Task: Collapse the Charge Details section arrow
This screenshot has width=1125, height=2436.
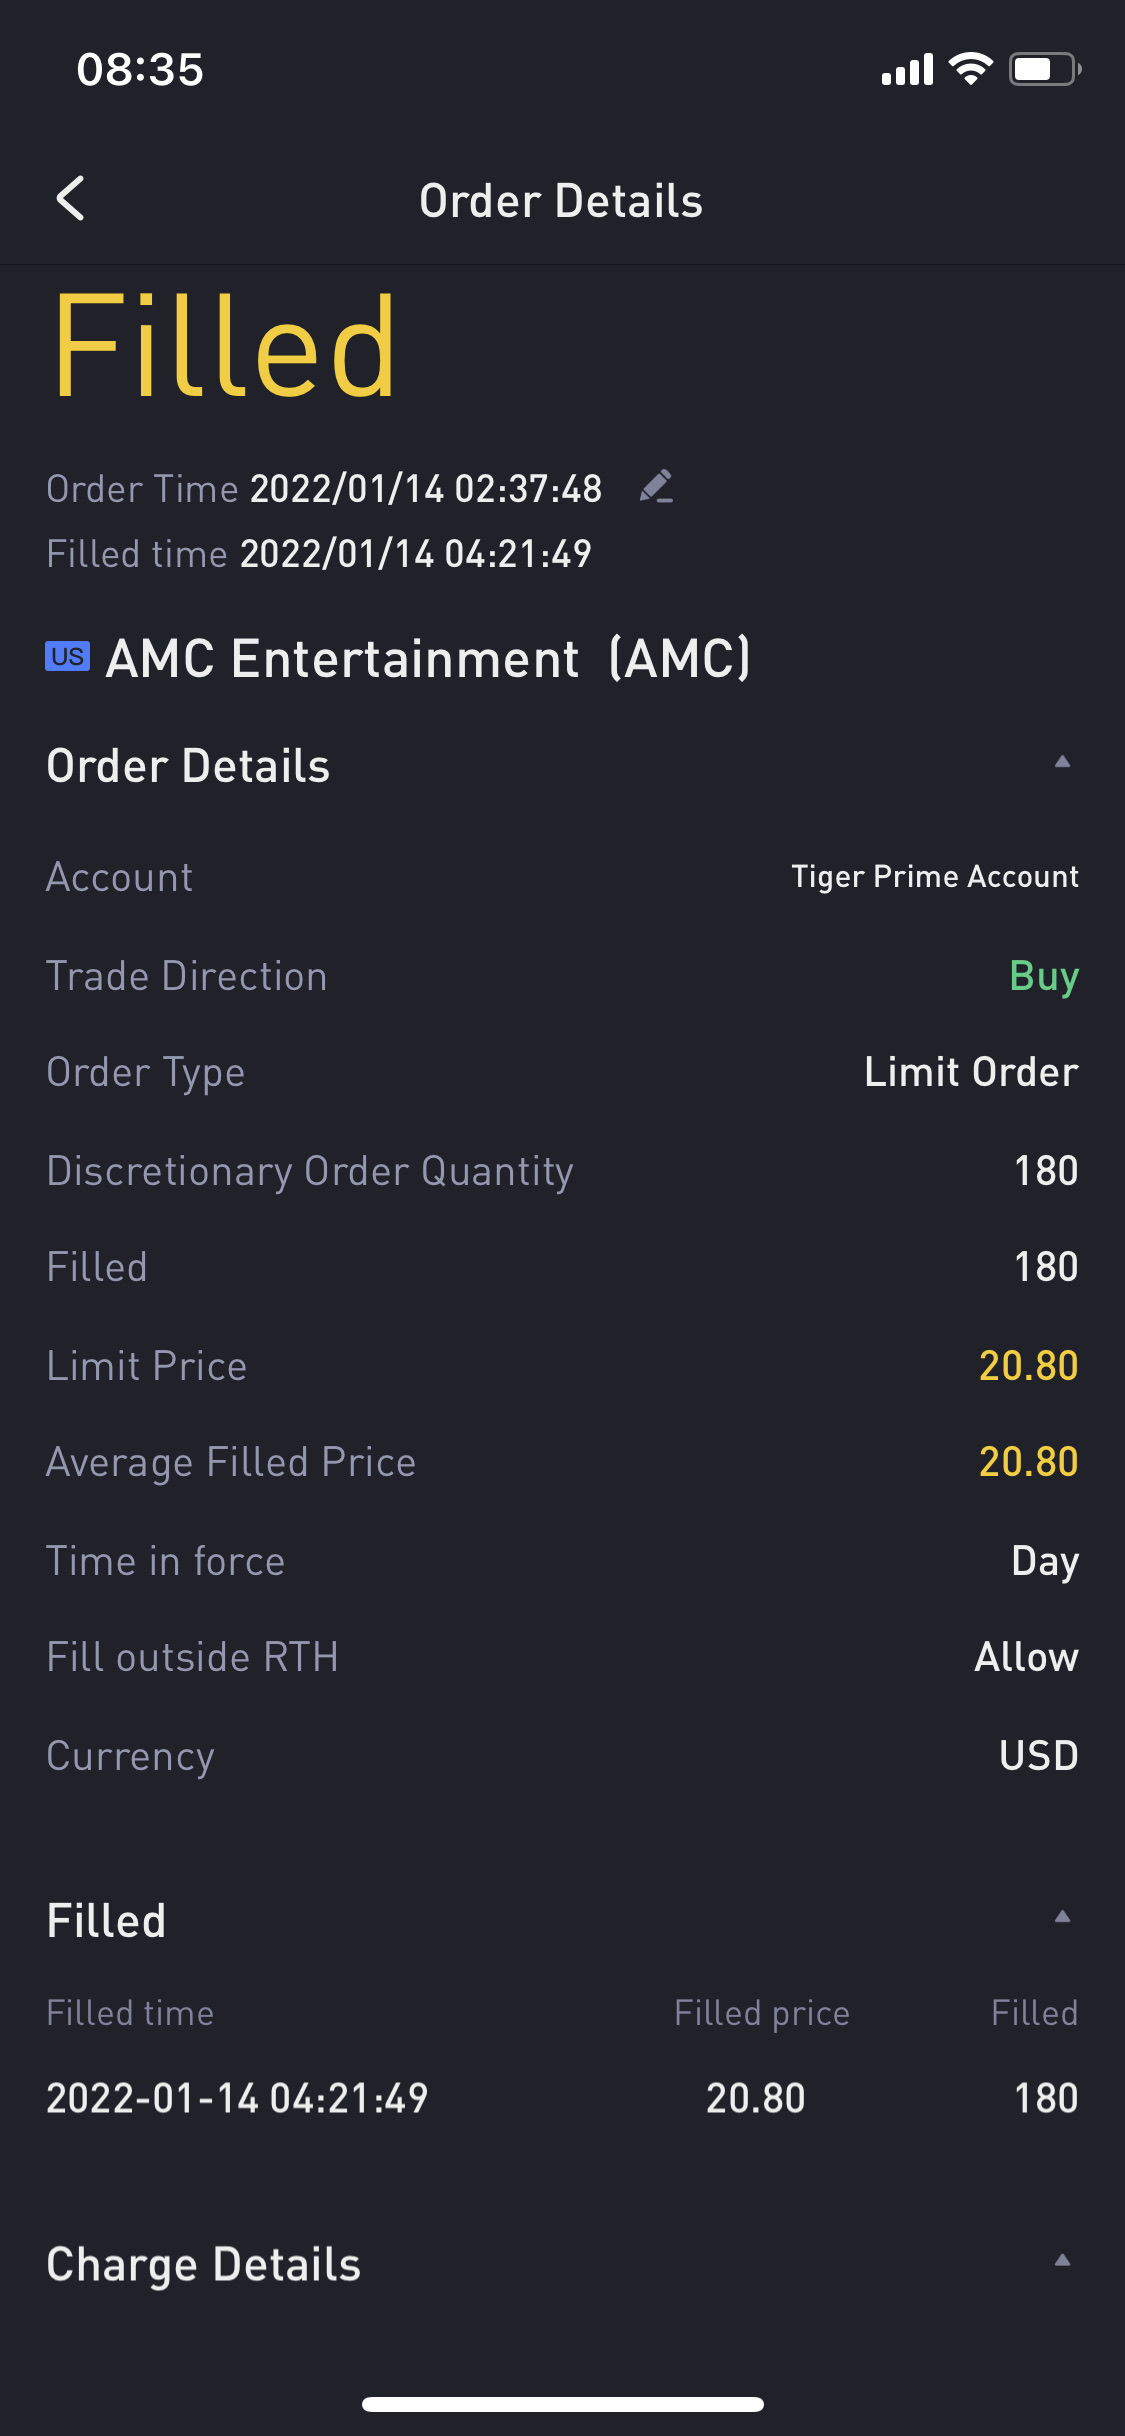Action: [x=1062, y=2260]
